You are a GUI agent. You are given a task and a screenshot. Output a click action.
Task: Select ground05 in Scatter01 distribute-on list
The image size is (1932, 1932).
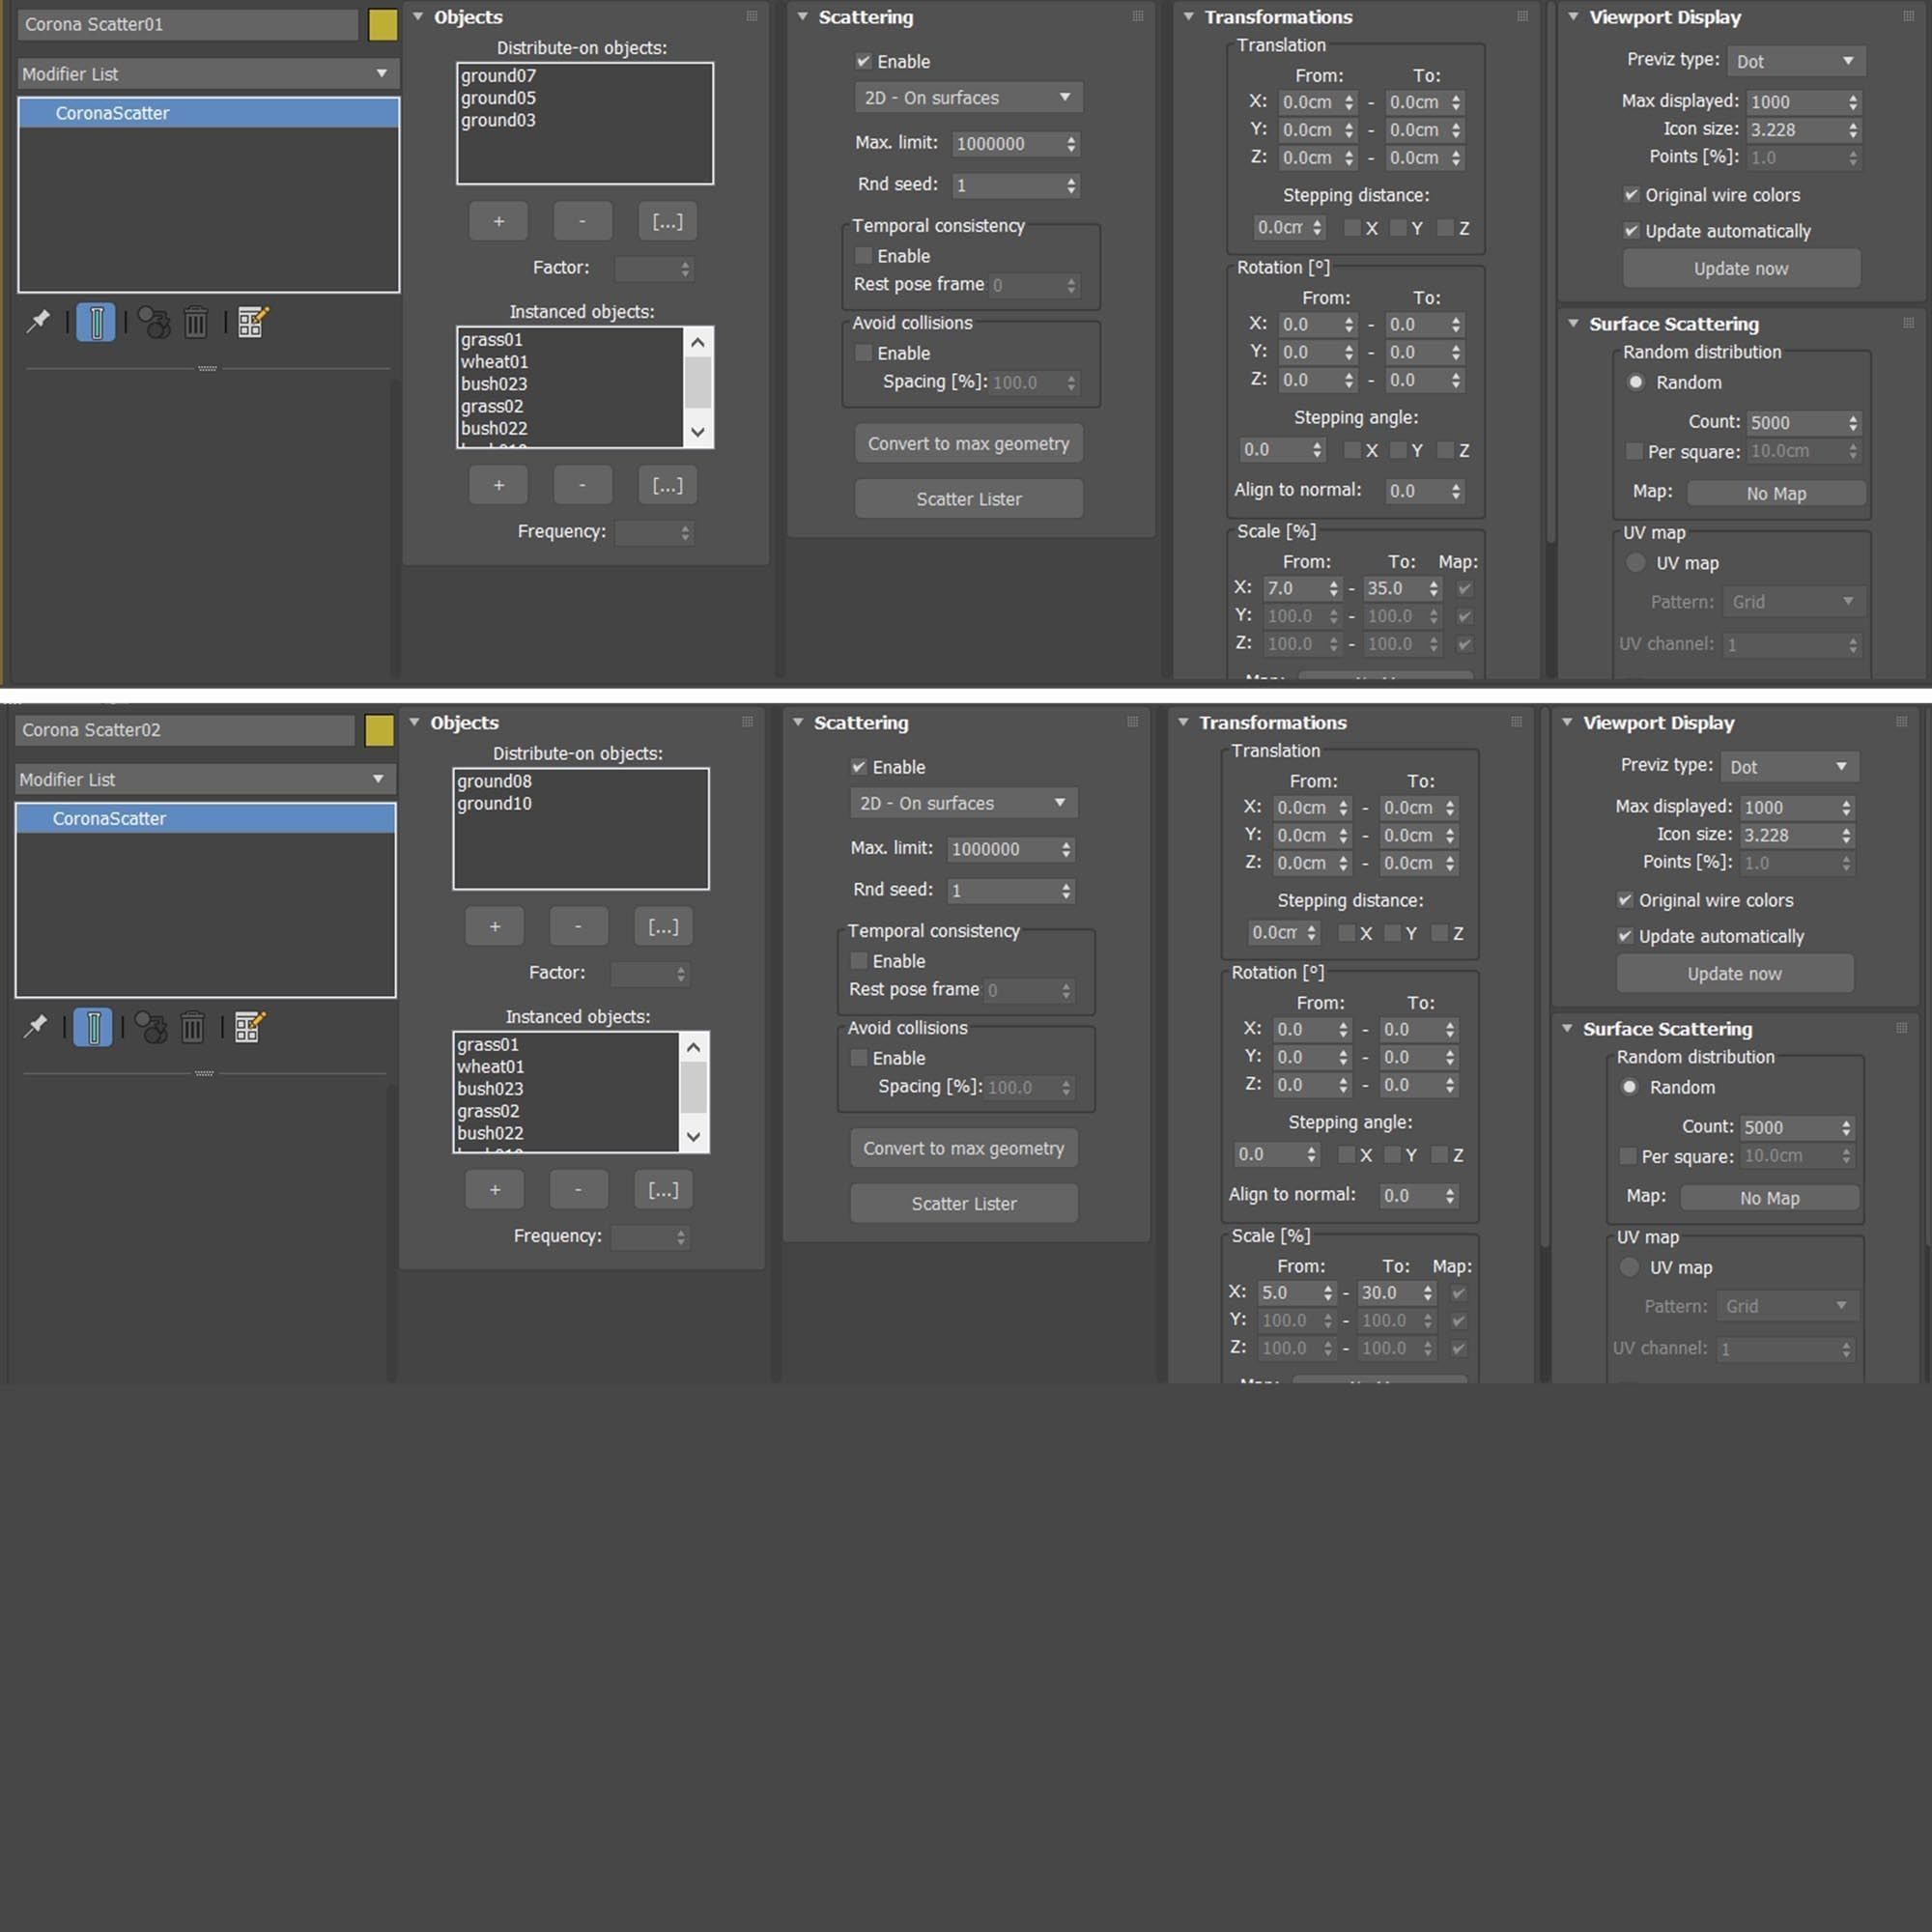point(498,98)
